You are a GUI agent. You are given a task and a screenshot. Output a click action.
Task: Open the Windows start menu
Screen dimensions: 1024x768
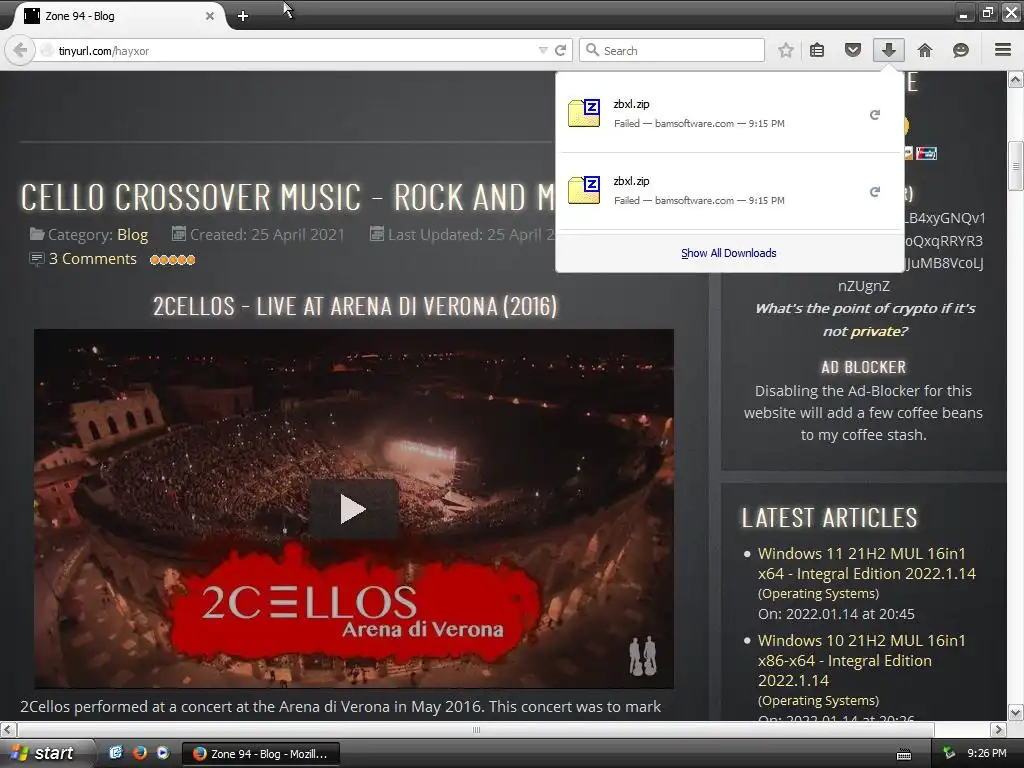click(44, 753)
